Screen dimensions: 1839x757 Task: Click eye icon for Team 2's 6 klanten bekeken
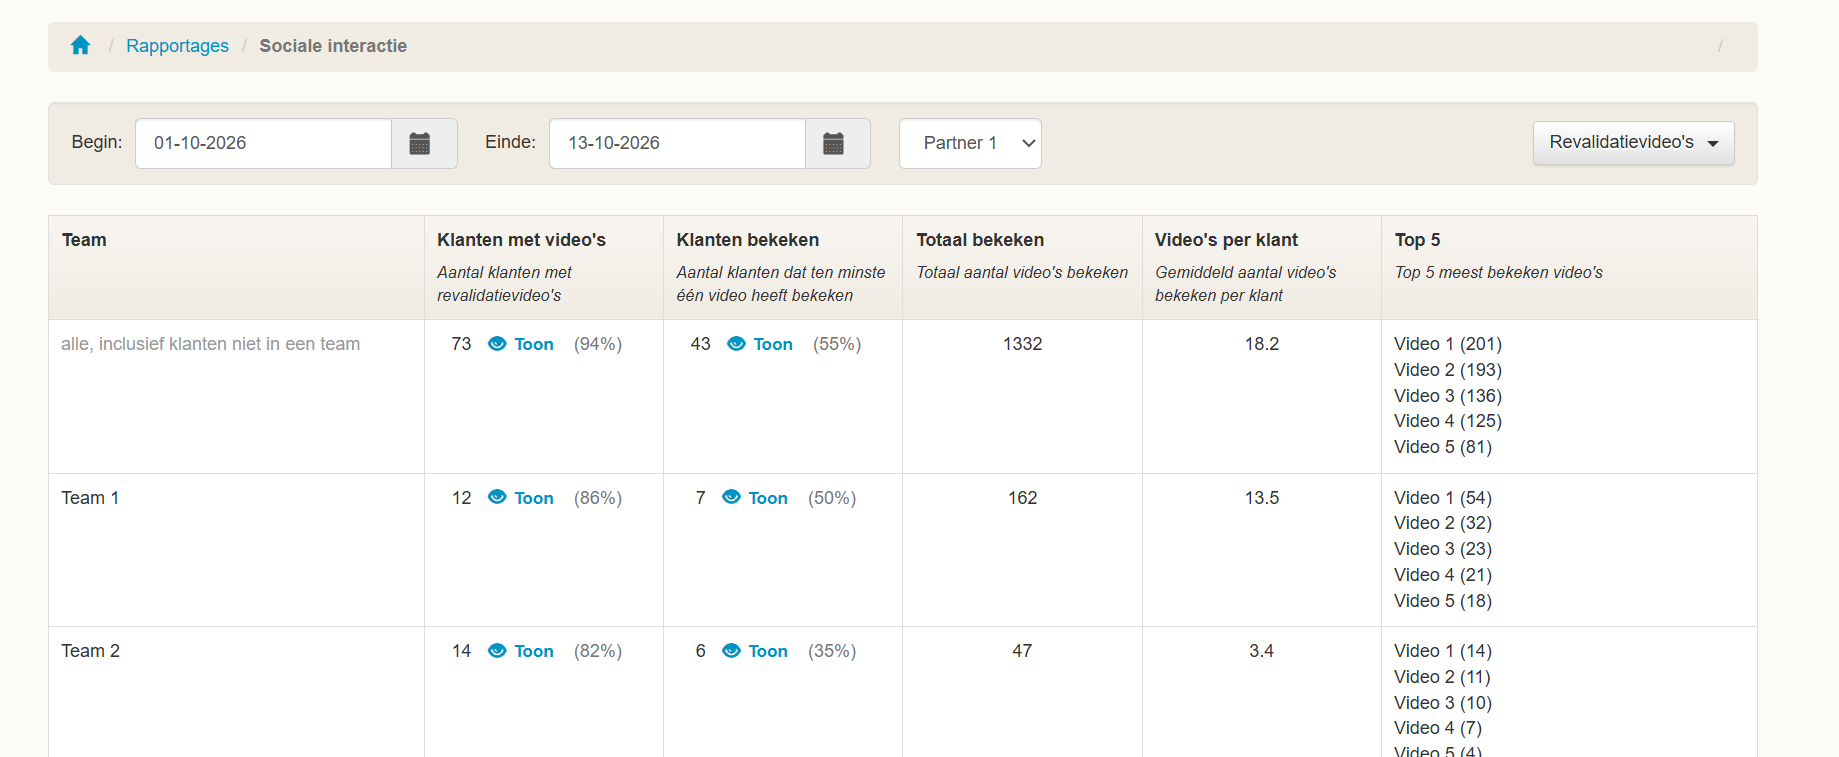[731, 651]
